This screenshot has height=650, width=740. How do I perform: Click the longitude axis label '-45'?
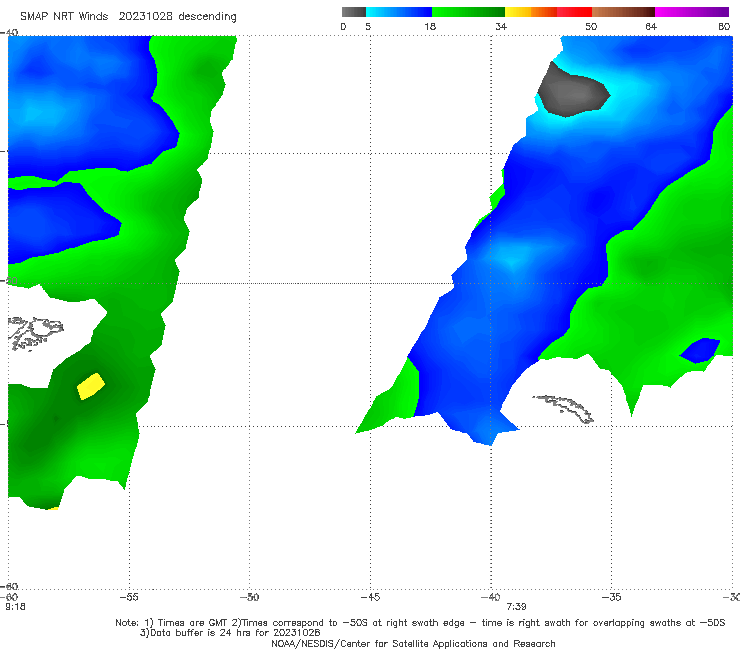tap(370, 597)
